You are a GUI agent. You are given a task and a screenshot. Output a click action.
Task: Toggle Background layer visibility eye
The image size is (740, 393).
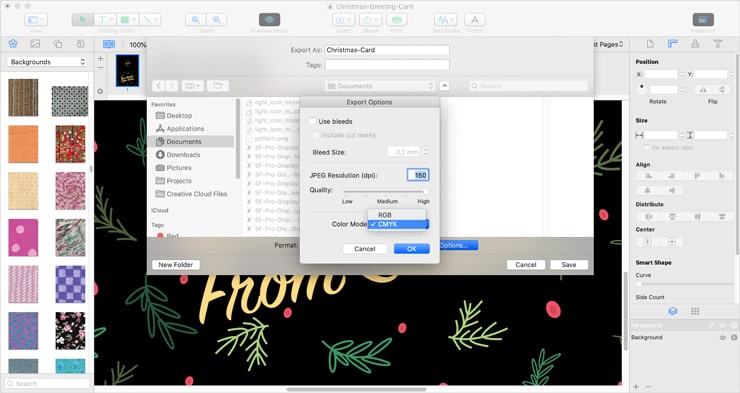click(722, 337)
